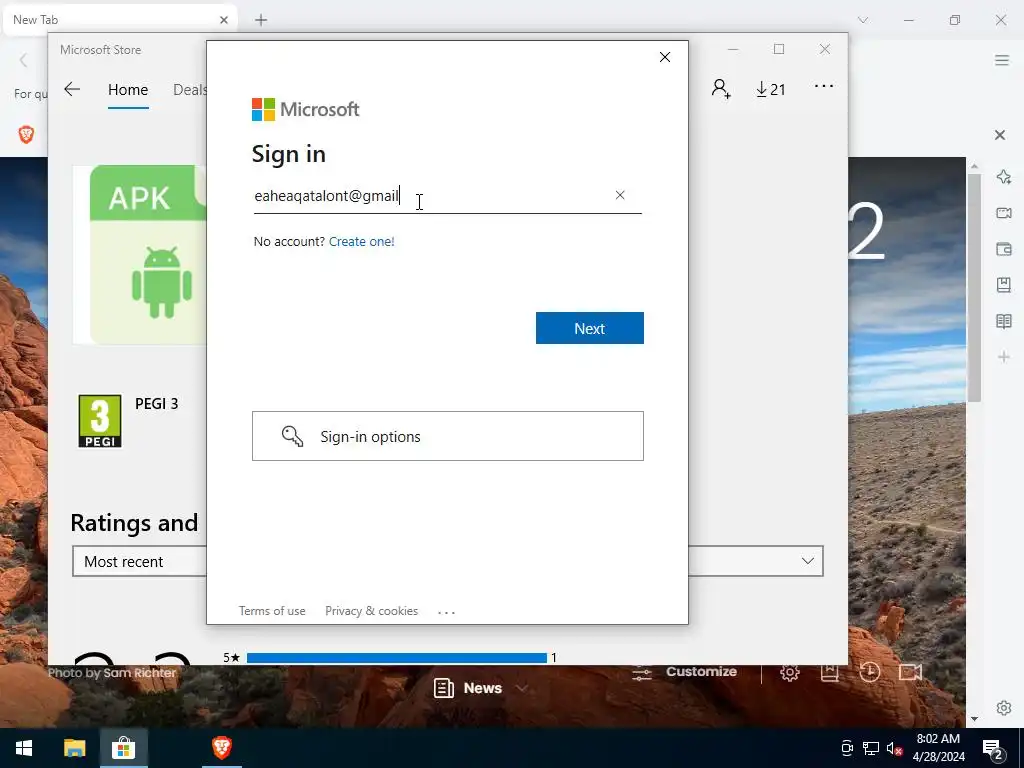This screenshot has height=768, width=1024.
Task: Open bookmarks sidebar icon
Action: (x=1004, y=285)
